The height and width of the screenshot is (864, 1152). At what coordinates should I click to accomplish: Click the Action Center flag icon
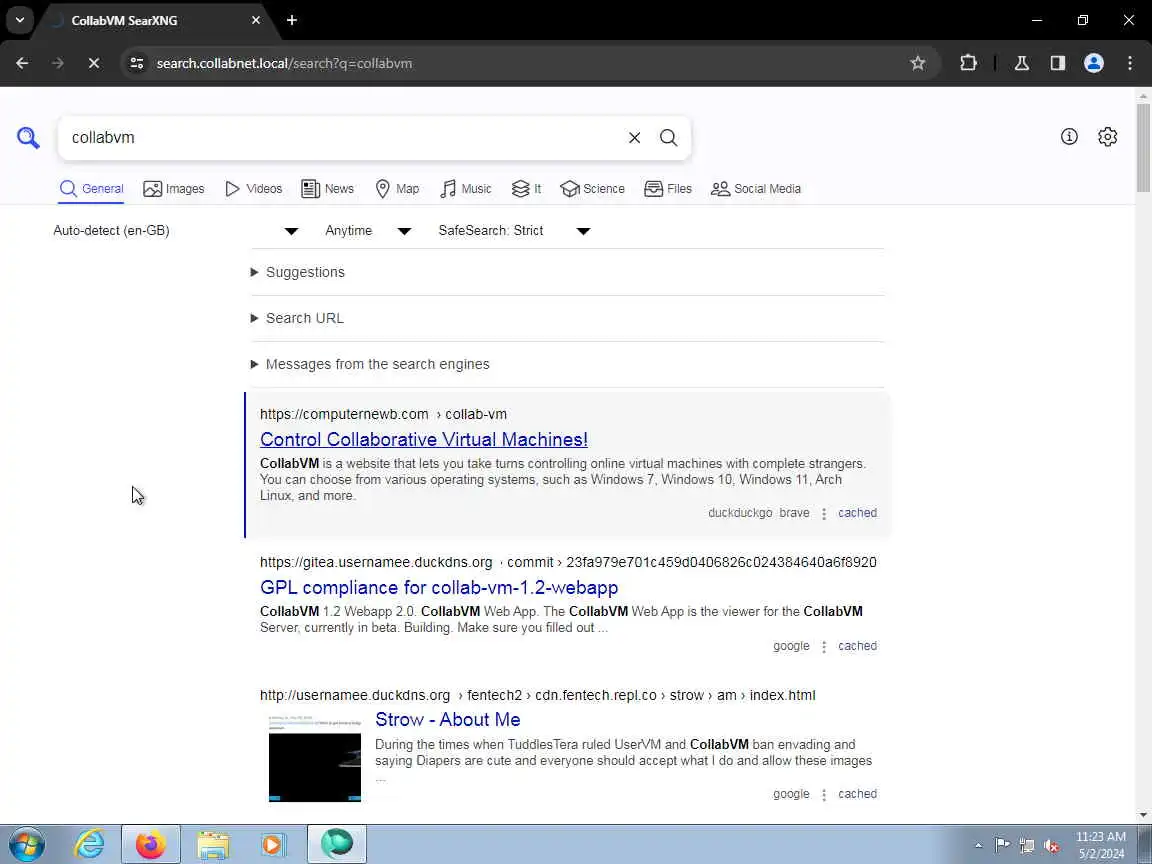tap(1001, 845)
